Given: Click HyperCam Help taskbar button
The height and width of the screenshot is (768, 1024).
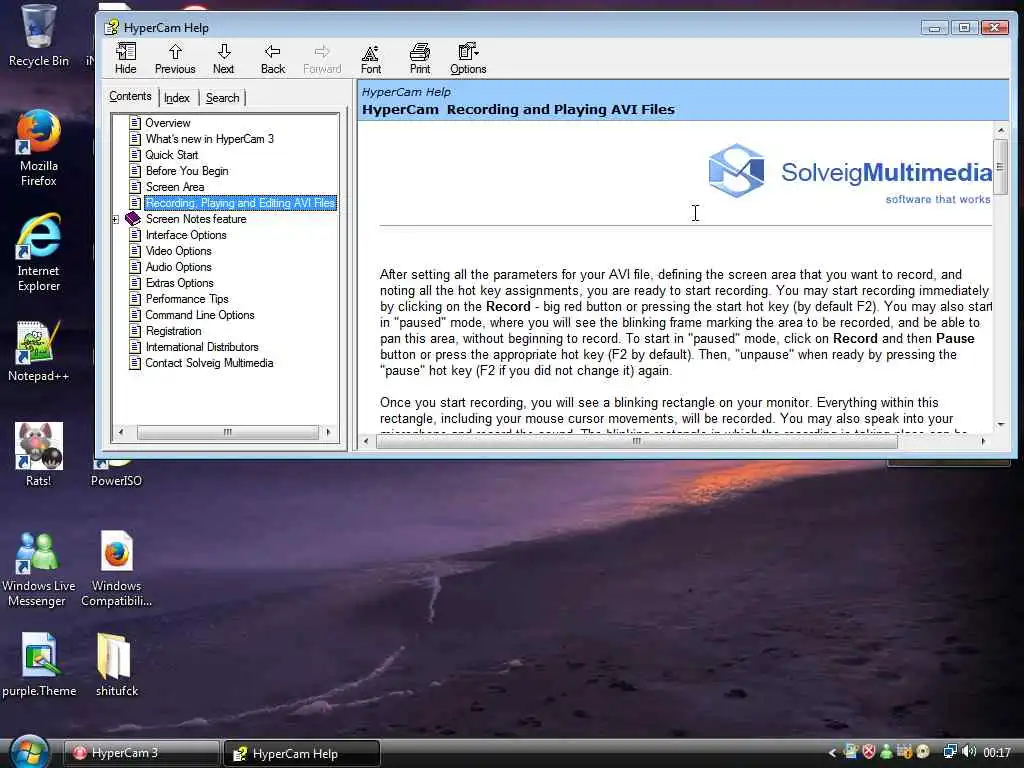Looking at the screenshot, I should point(302,754).
